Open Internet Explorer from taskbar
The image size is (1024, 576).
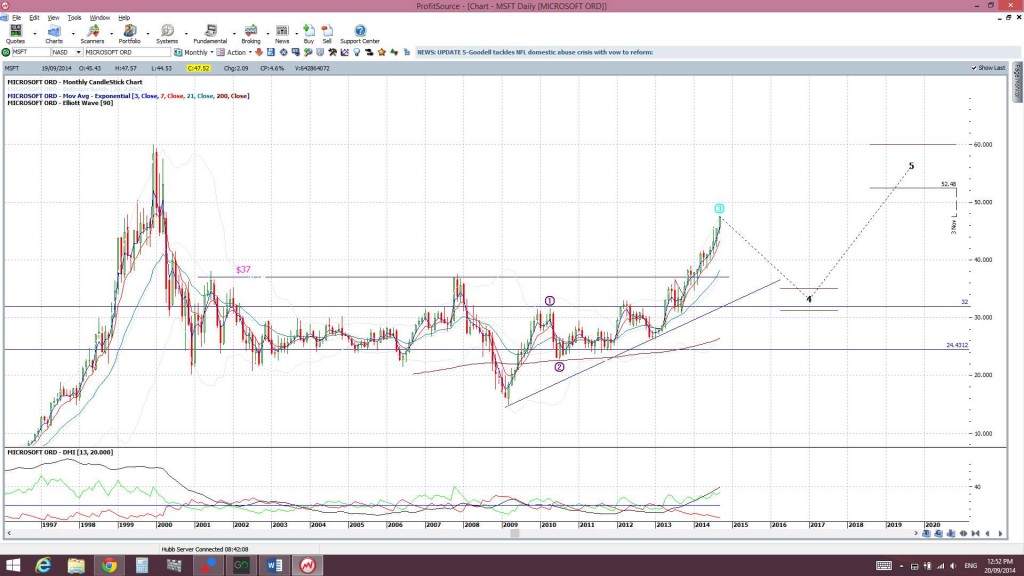point(43,565)
